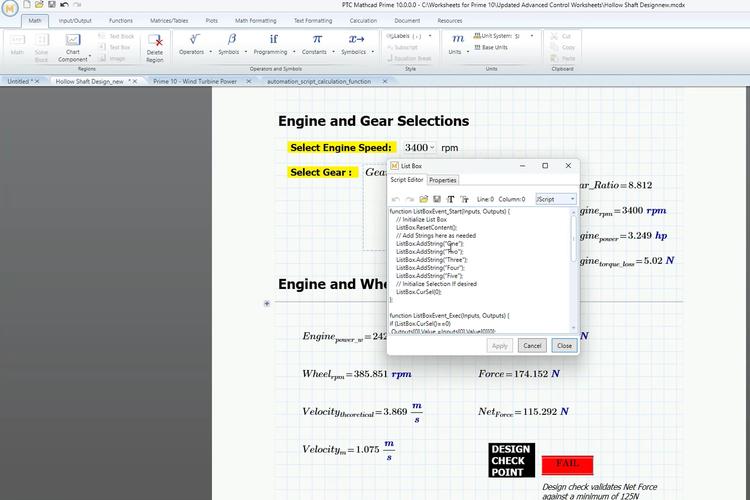Expand the JScript language dropdown
750x500 pixels.
[x=556, y=199]
